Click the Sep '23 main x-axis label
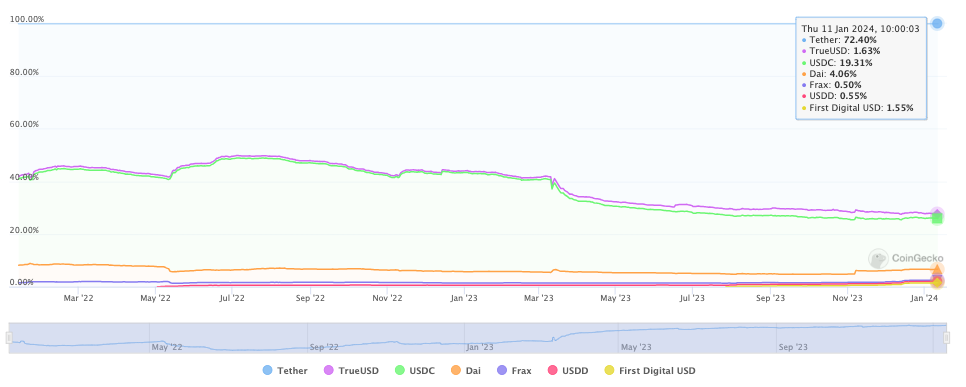The height and width of the screenshot is (387, 966). coord(770,298)
